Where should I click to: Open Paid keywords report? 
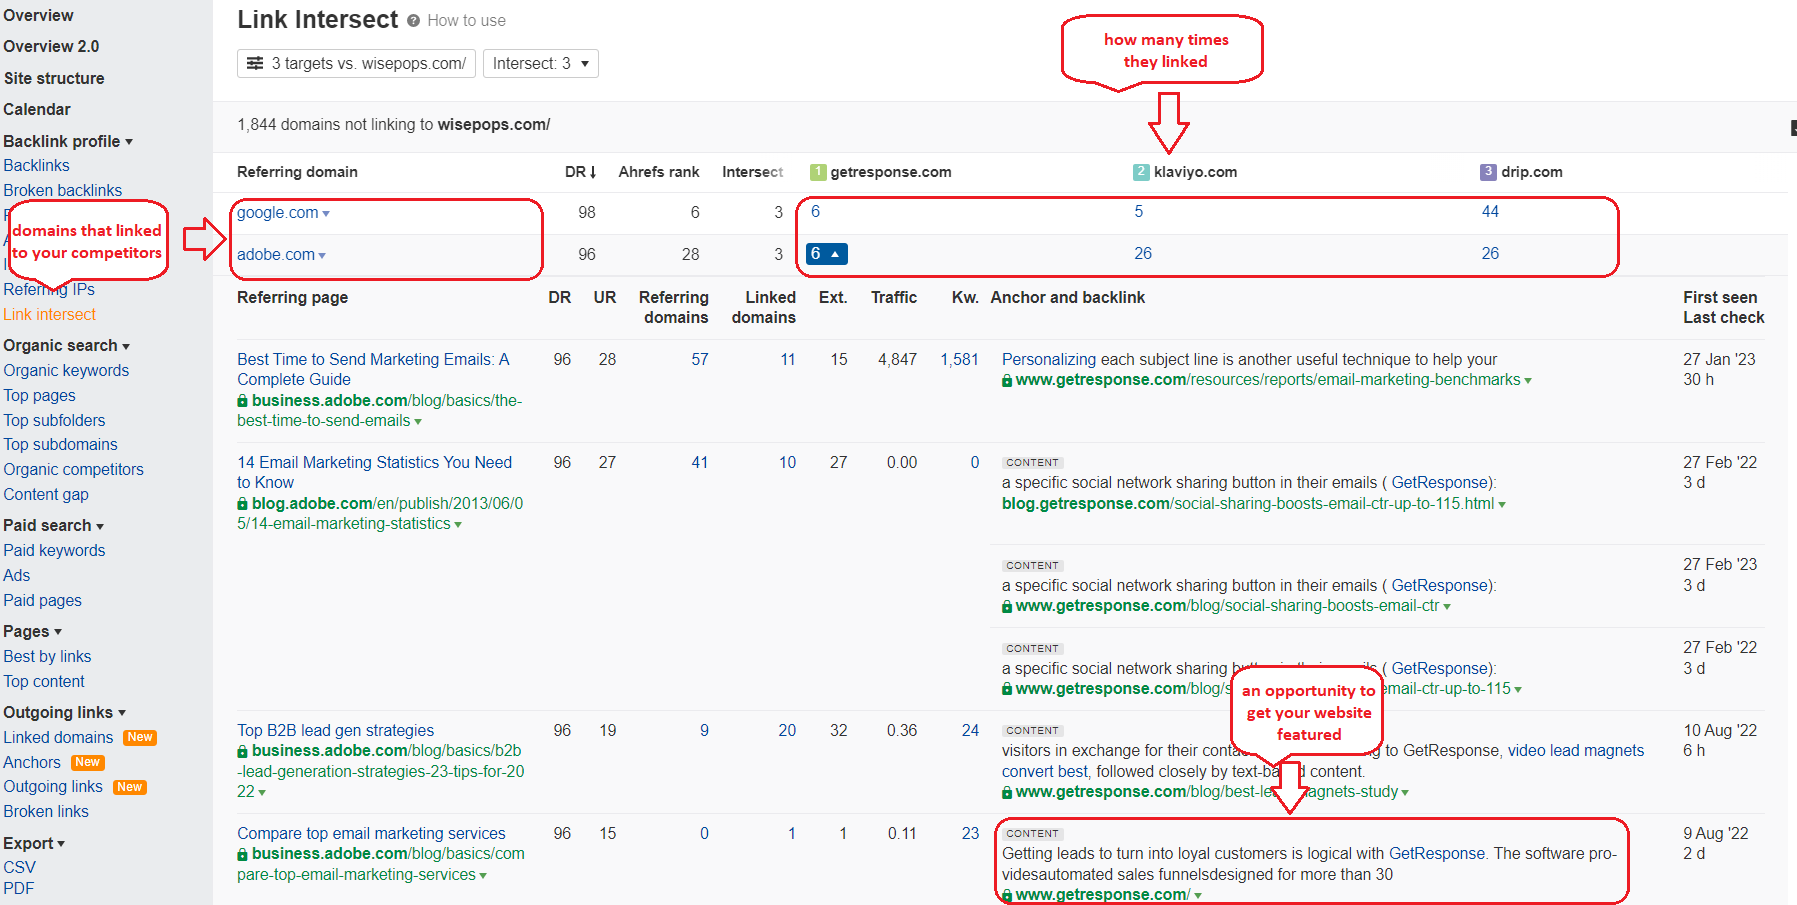tap(54, 550)
